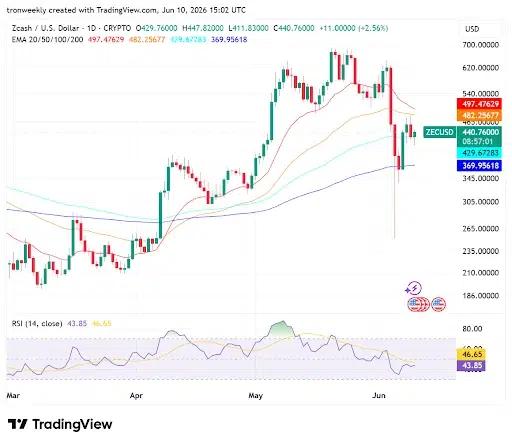Click the purple 43.85 RSI value label
This screenshot has height=444, width=512.
pyautogui.click(x=471, y=365)
